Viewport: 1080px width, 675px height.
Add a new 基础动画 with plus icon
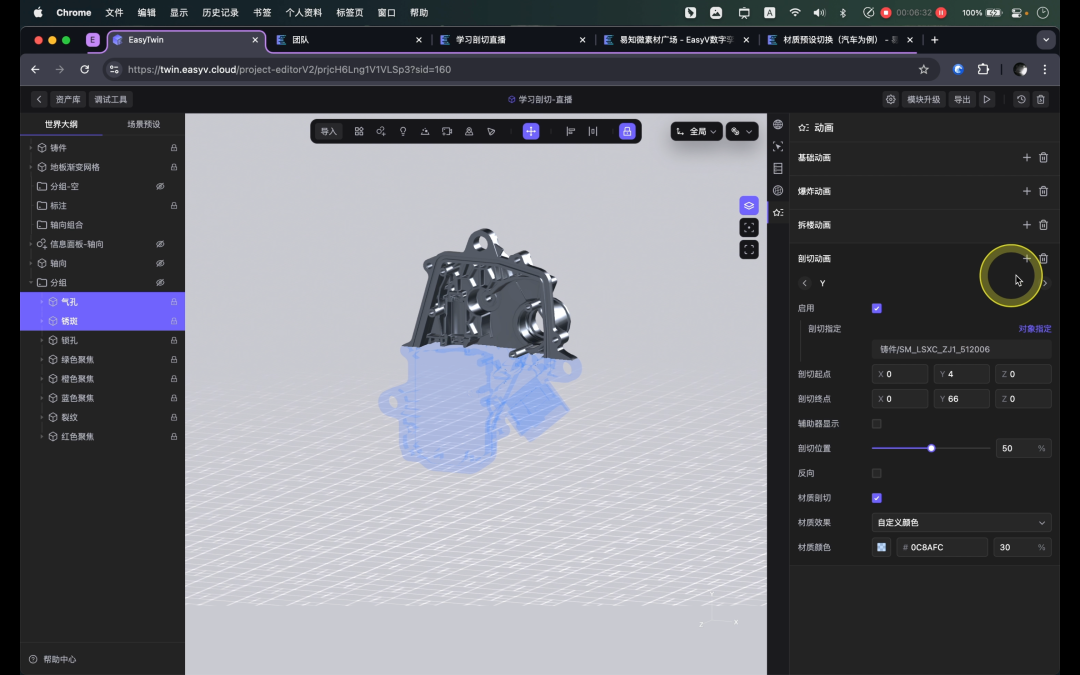[1026, 158]
